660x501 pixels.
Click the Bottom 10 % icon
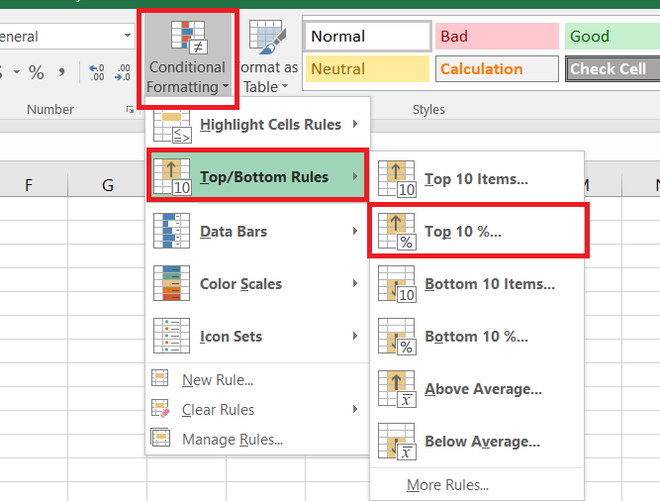397,336
